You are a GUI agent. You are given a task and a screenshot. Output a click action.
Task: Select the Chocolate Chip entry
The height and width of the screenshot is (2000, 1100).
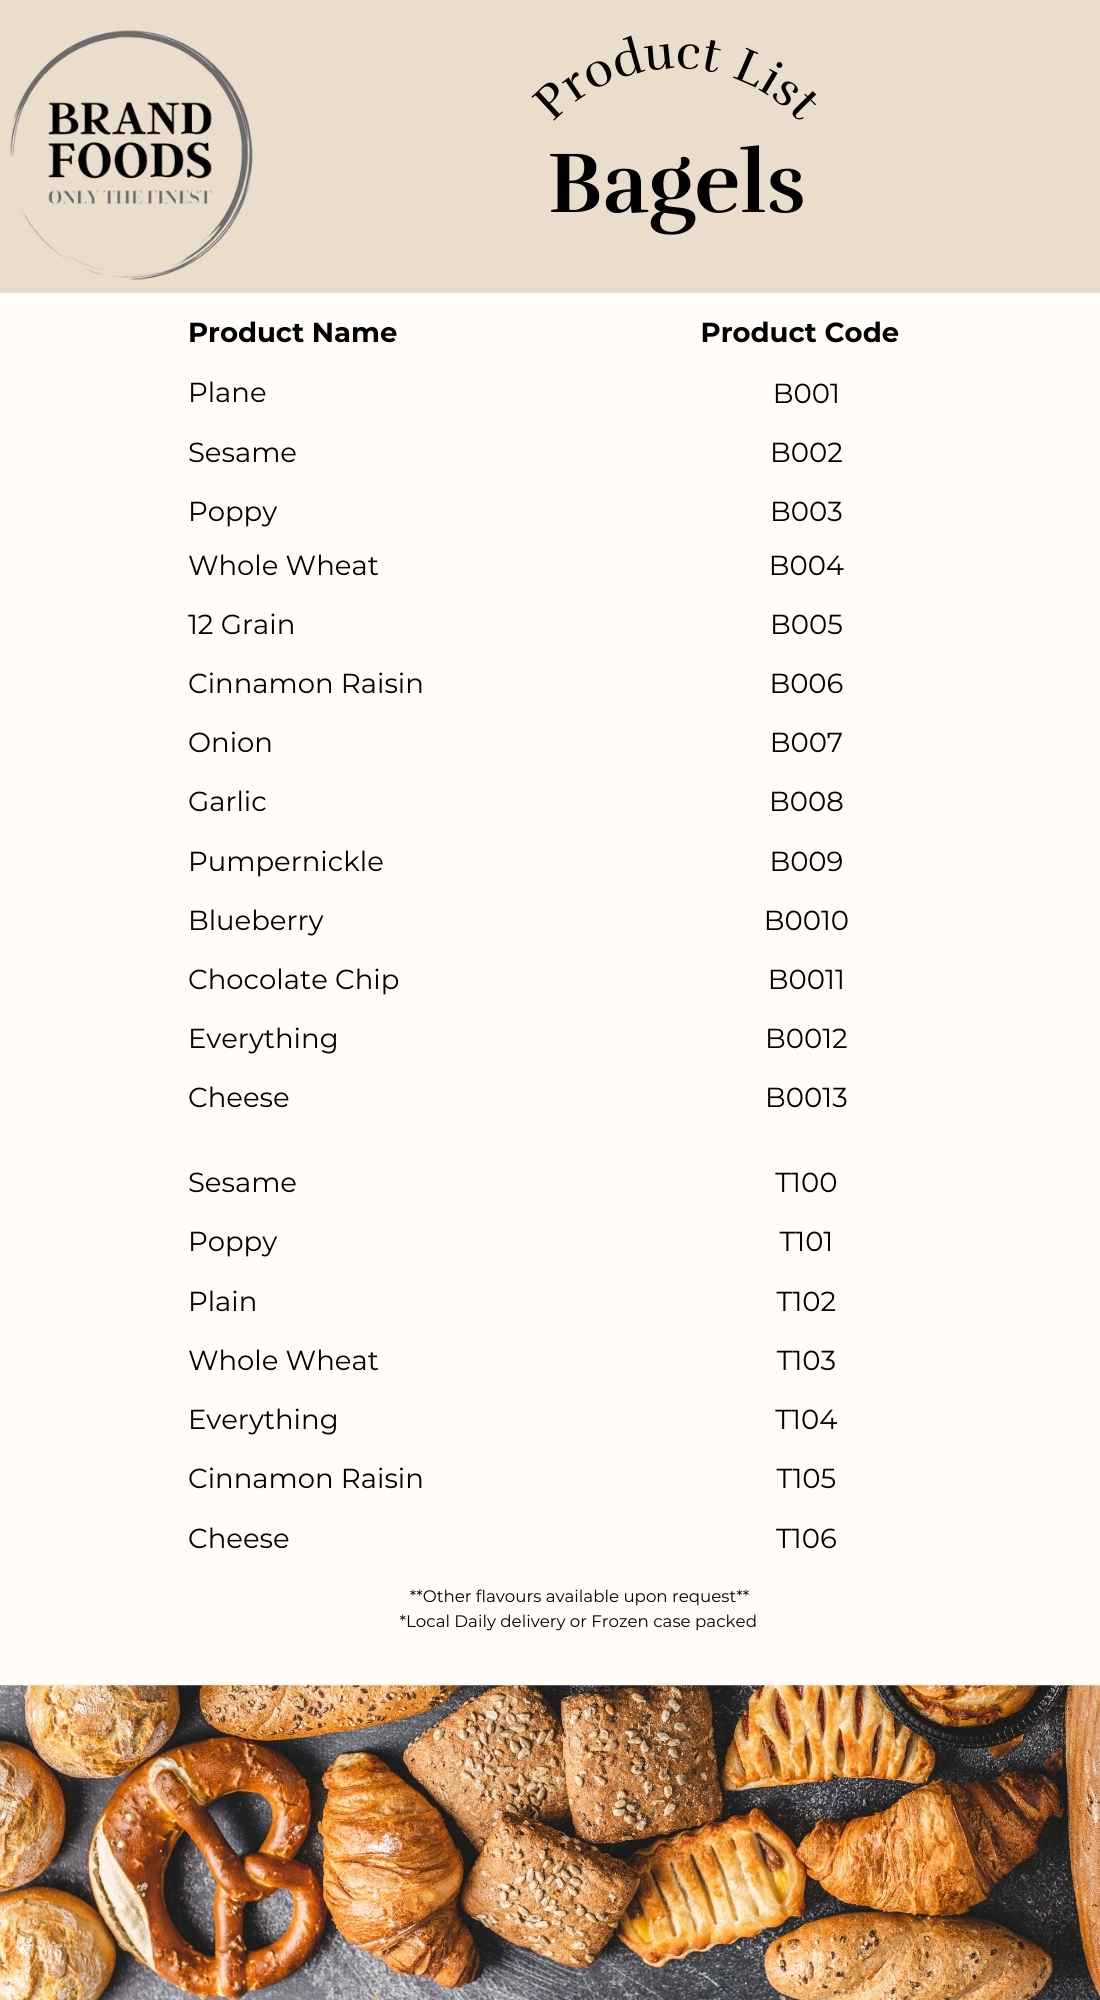click(293, 980)
